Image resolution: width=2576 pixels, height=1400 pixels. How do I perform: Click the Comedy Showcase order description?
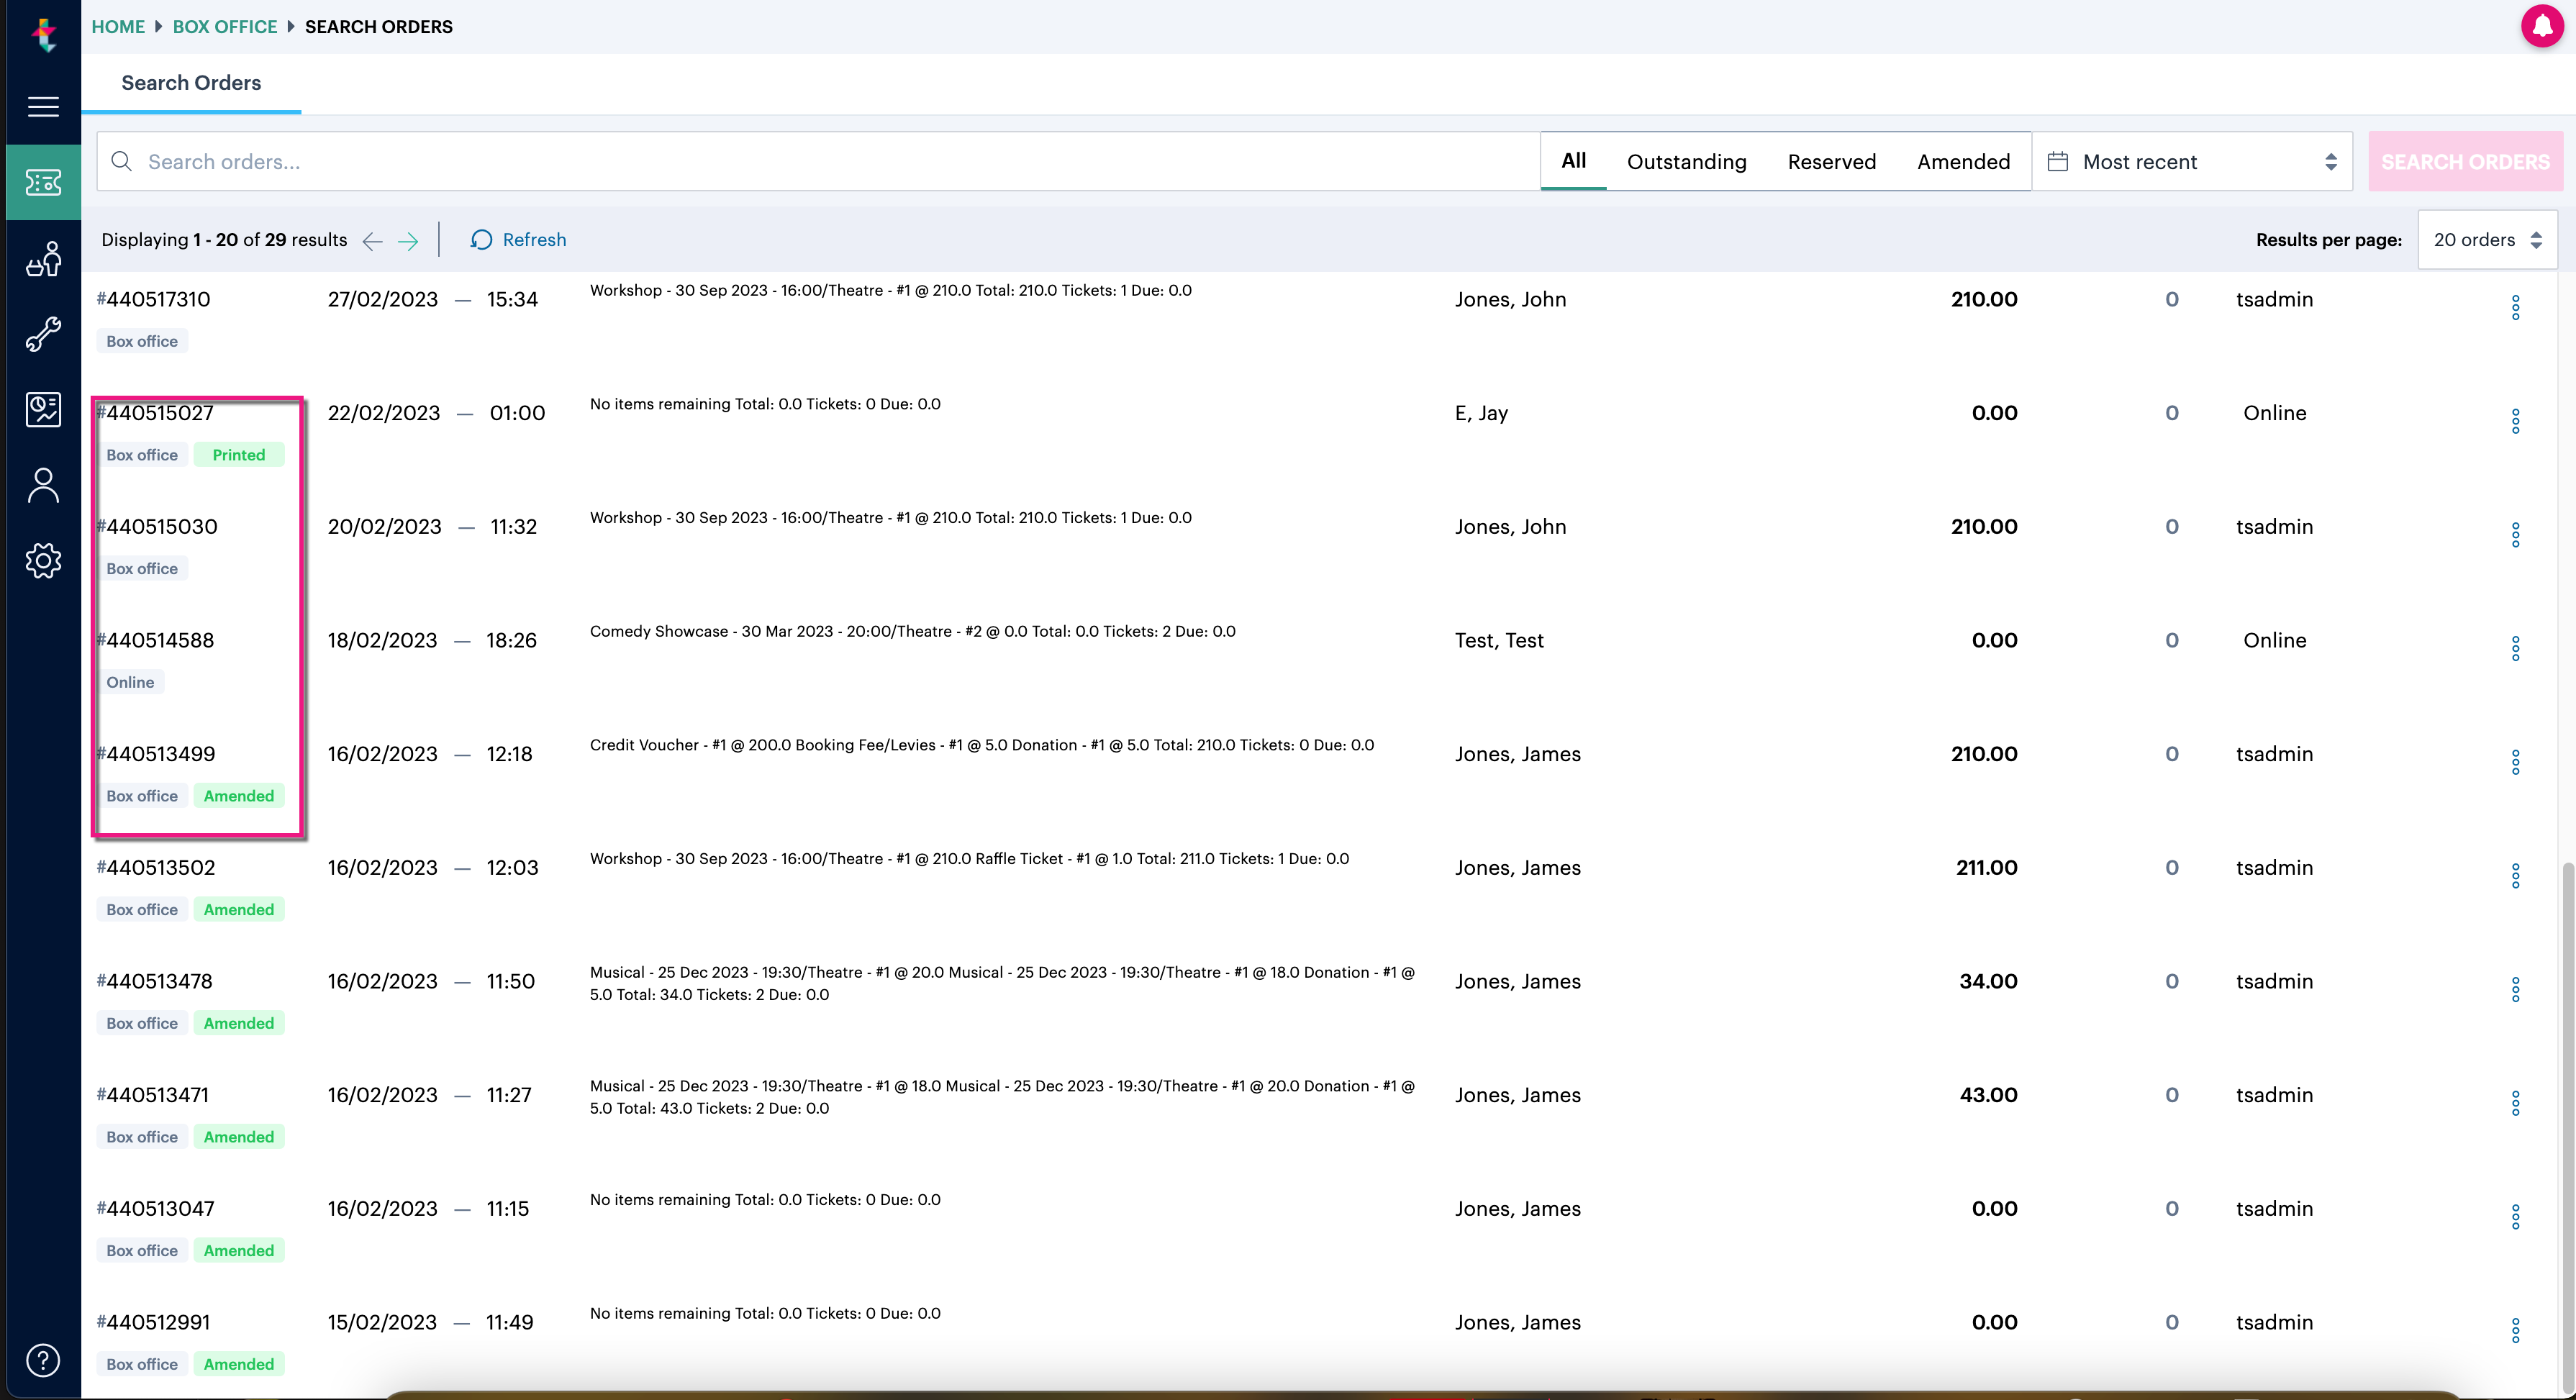click(912, 631)
